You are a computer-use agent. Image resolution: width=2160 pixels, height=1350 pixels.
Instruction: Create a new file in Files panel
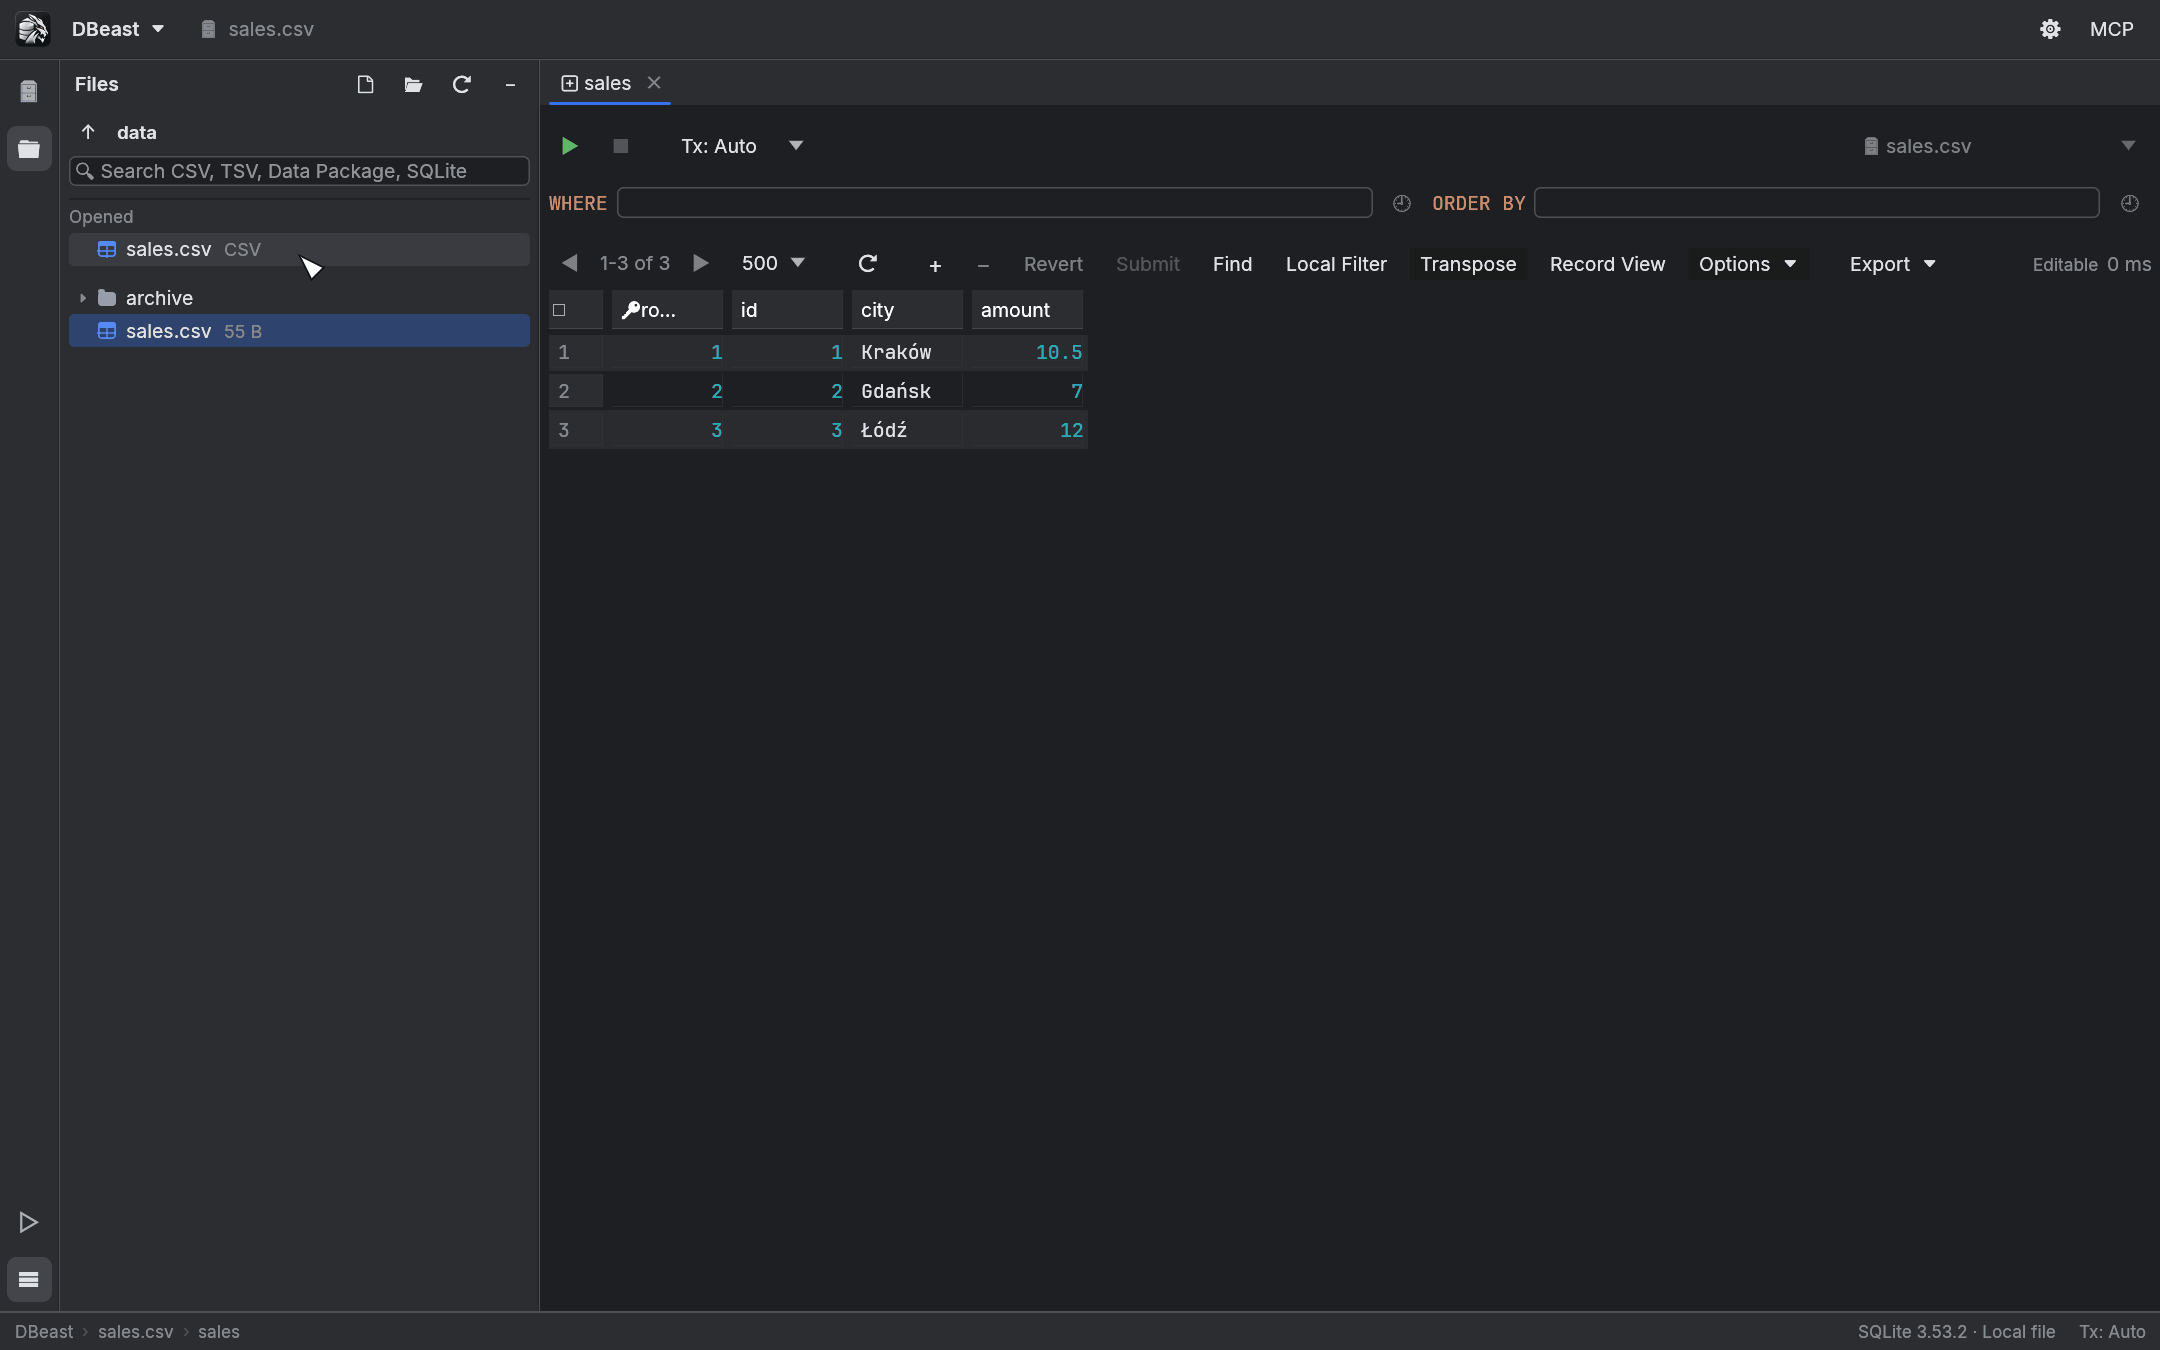365,85
